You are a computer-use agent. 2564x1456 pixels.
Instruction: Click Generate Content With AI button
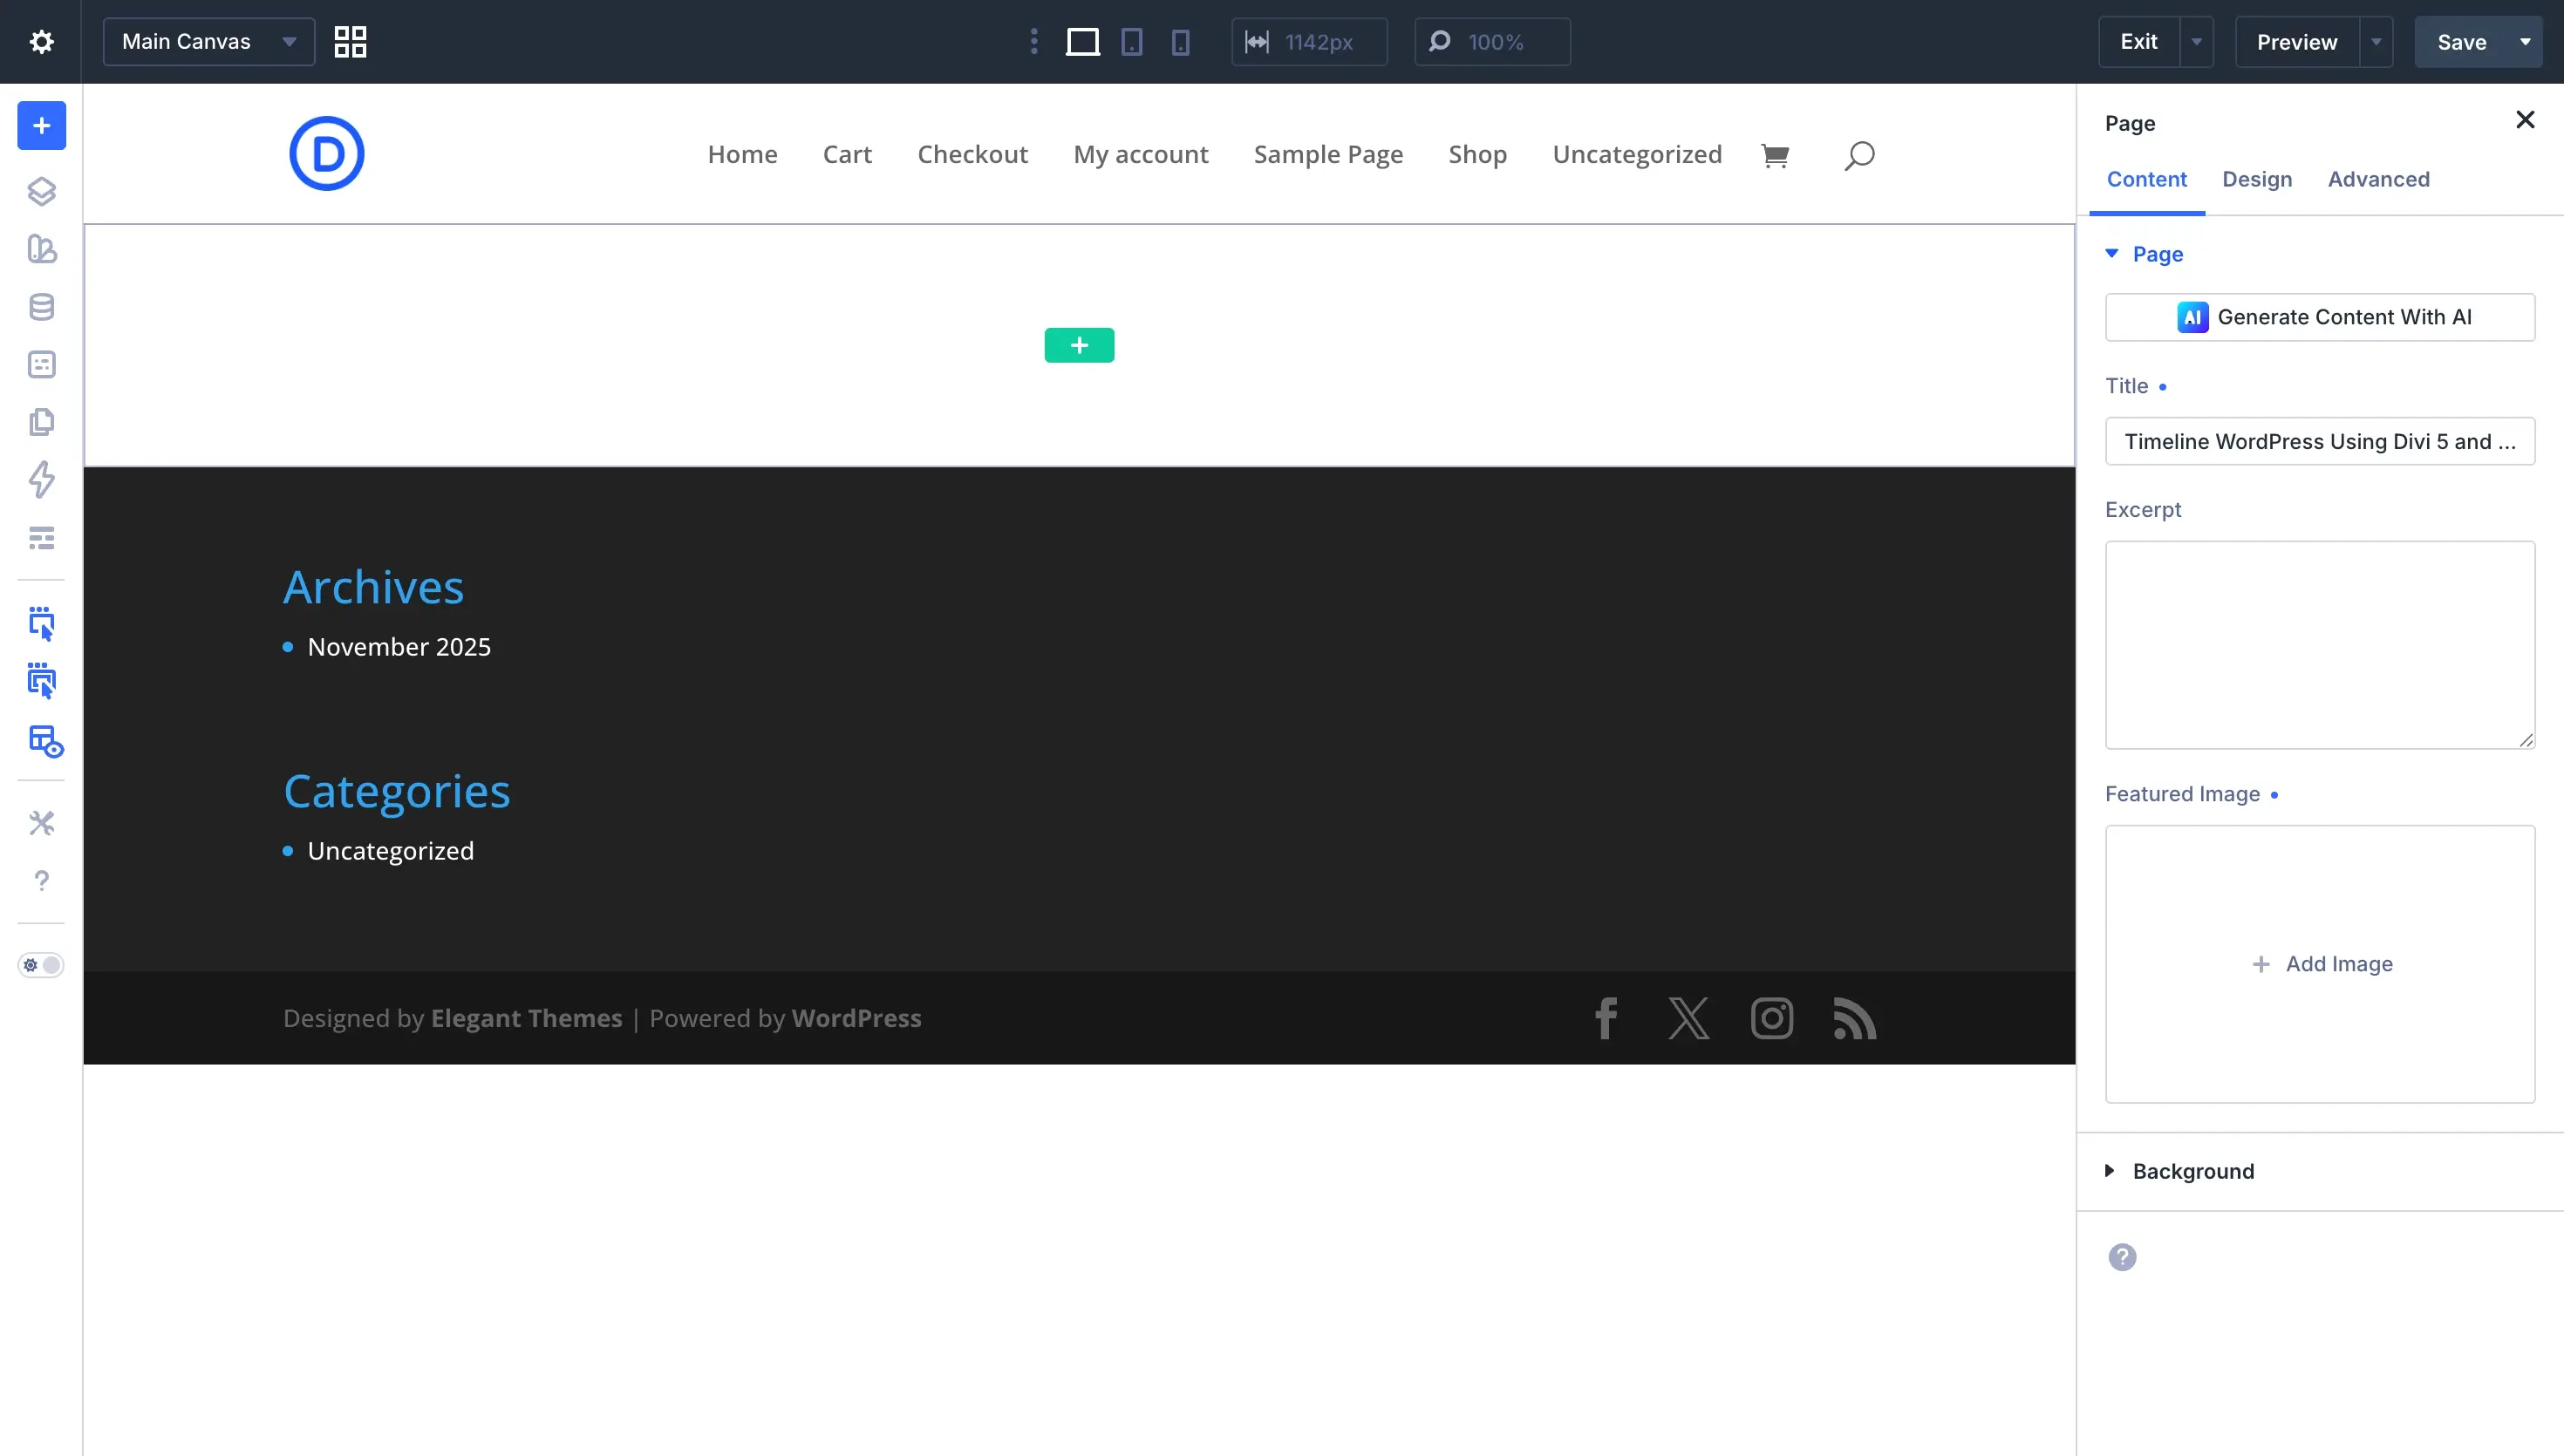click(2320, 317)
